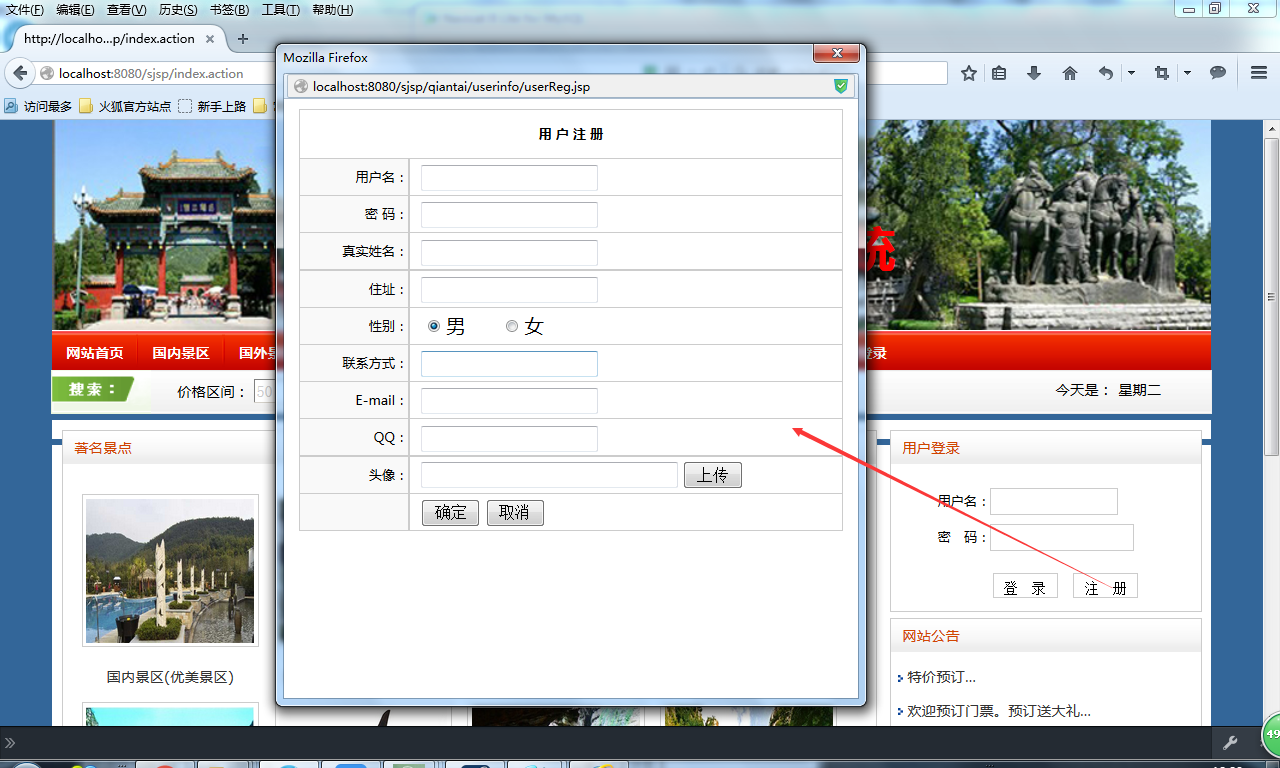The image size is (1280, 768).
Task: Click the 用户注册 form heading
Action: click(571, 134)
